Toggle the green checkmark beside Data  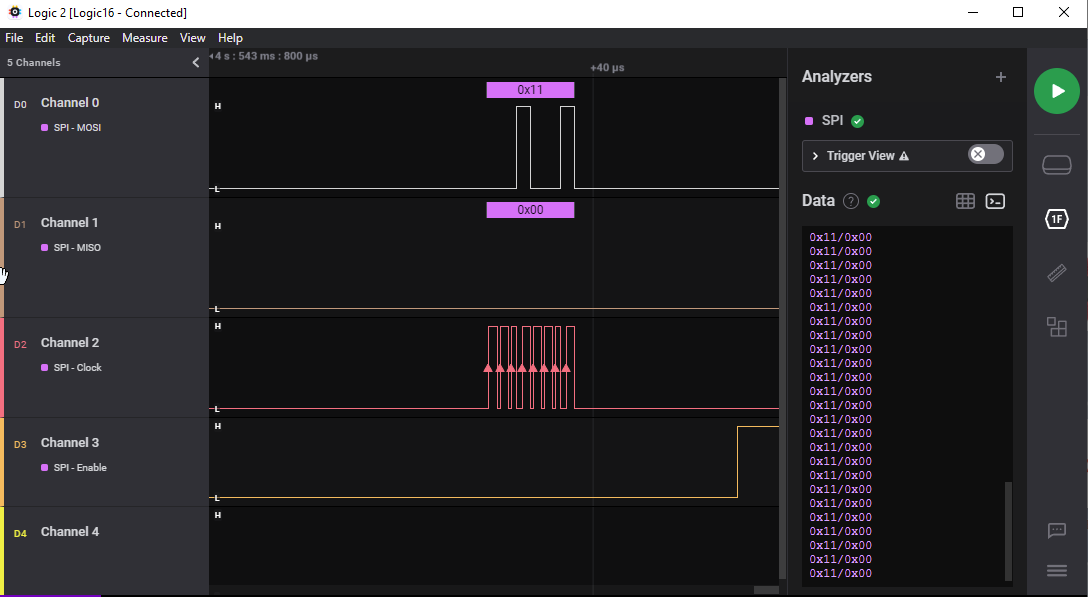point(872,200)
